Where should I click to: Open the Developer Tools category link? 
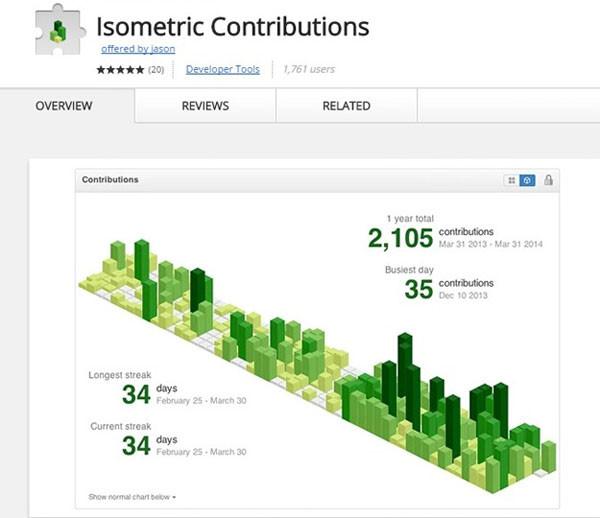point(222,70)
